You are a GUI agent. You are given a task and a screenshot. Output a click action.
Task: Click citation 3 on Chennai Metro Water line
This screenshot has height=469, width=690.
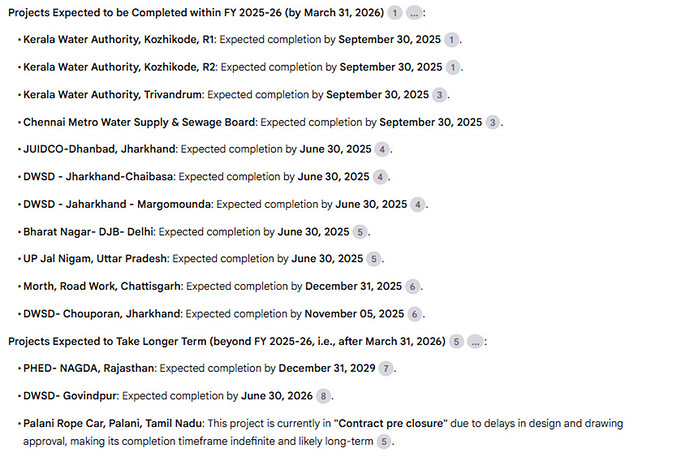point(493,123)
